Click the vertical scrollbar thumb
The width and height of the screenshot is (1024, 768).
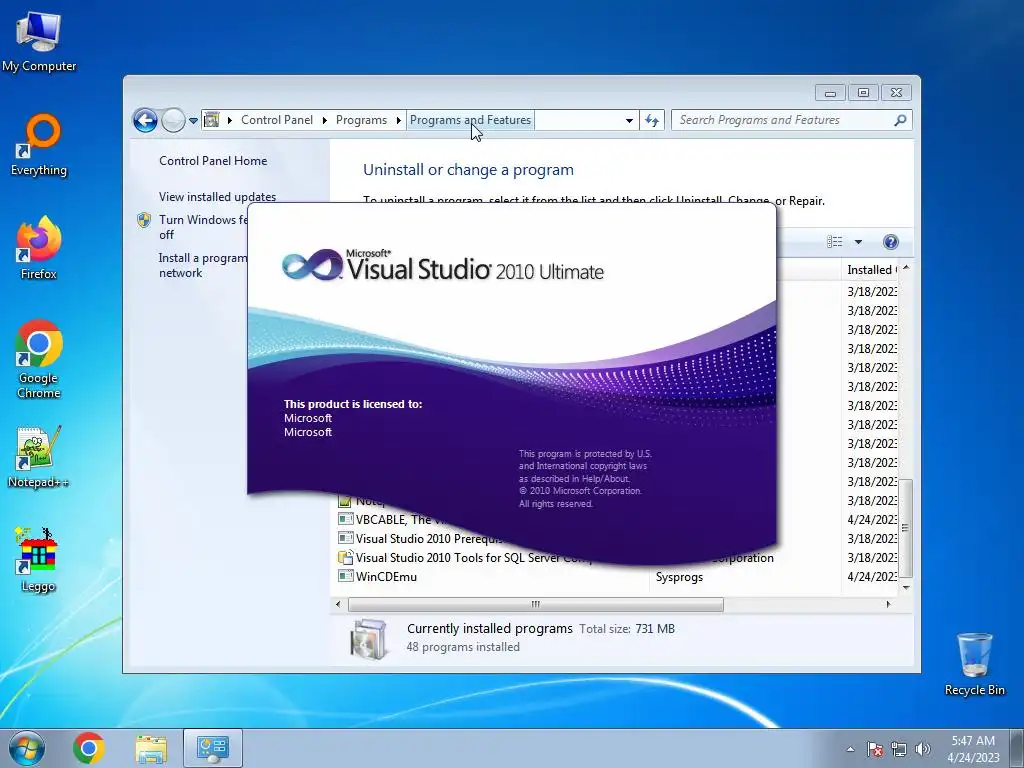(x=905, y=528)
